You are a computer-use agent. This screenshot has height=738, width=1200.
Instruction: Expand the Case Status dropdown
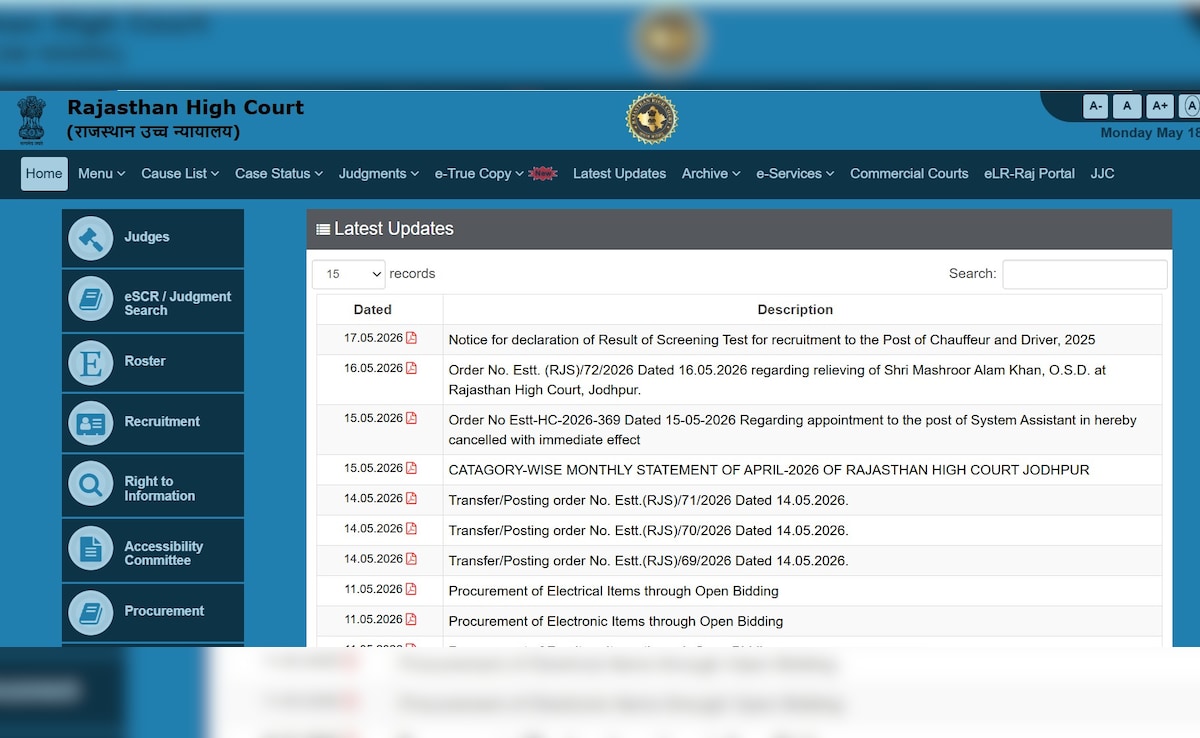pos(279,173)
